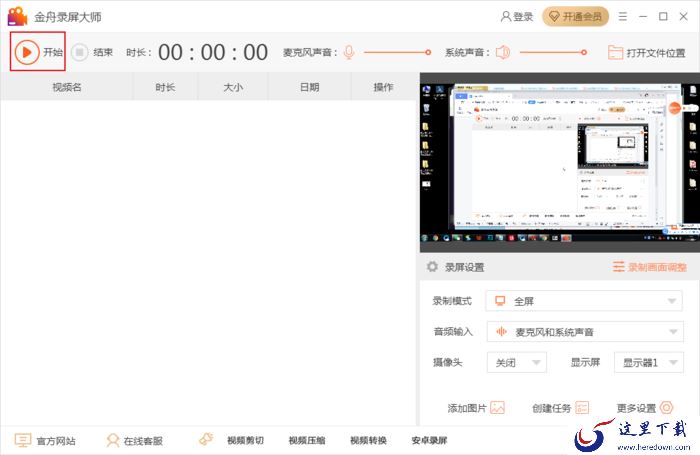Screen dimensions: 700x455
Task: Minimize the 金舟录屏大师 window
Action: point(643,17)
